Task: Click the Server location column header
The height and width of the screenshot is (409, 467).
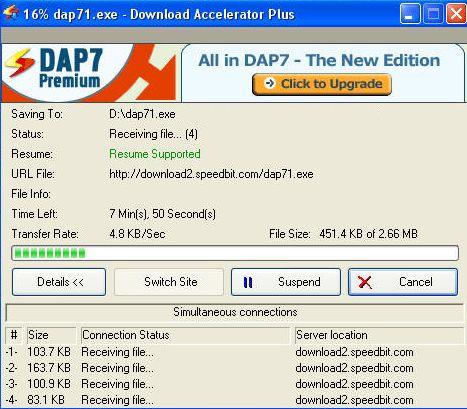Action: pyautogui.click(x=379, y=335)
